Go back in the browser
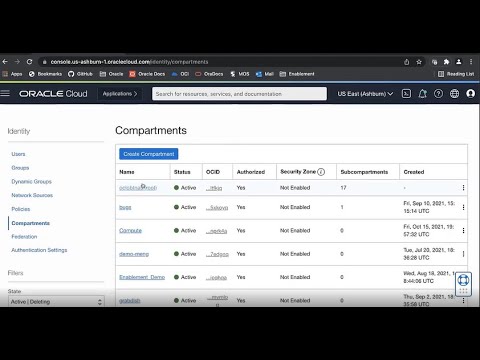Screen dimensions: 480x360 pyautogui.click(x=5, y=62)
